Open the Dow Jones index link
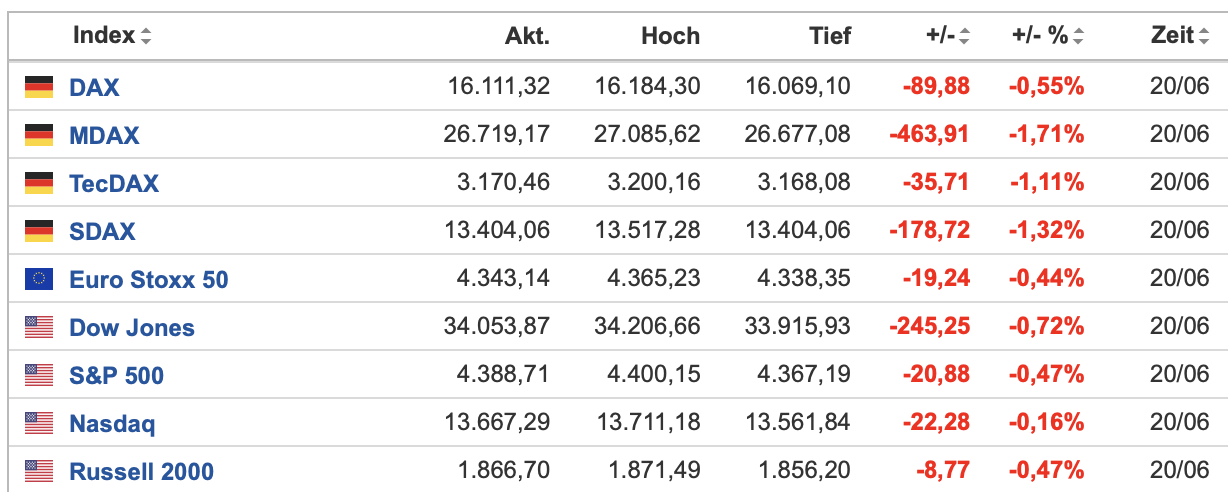 point(132,327)
